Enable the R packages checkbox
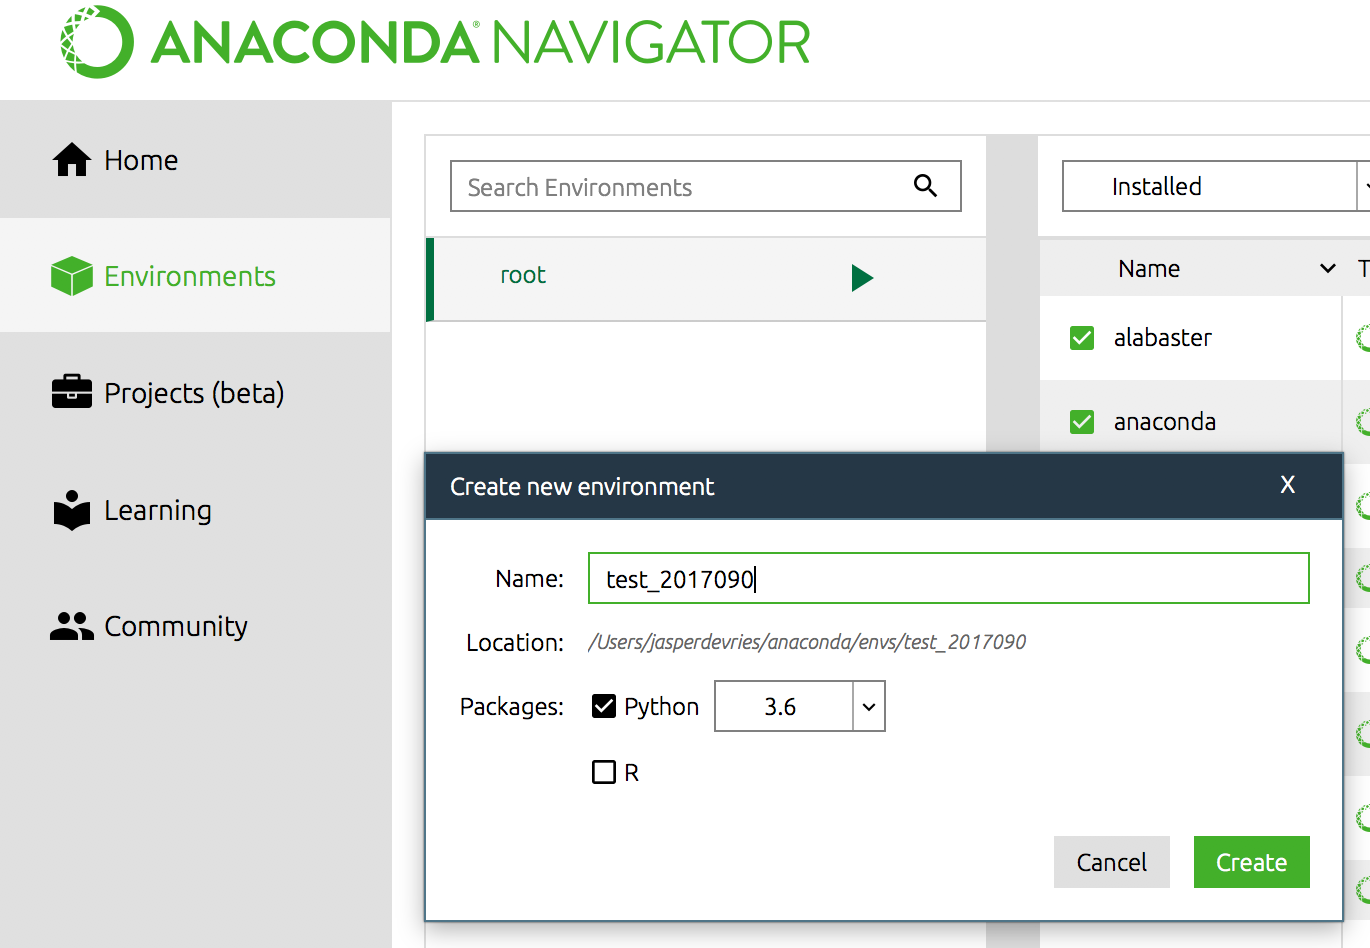This screenshot has width=1370, height=948. [x=604, y=771]
